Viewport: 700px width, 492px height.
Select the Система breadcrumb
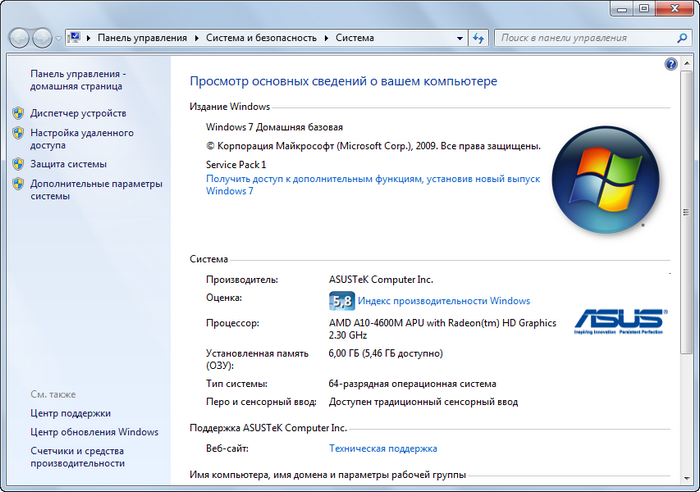point(355,38)
